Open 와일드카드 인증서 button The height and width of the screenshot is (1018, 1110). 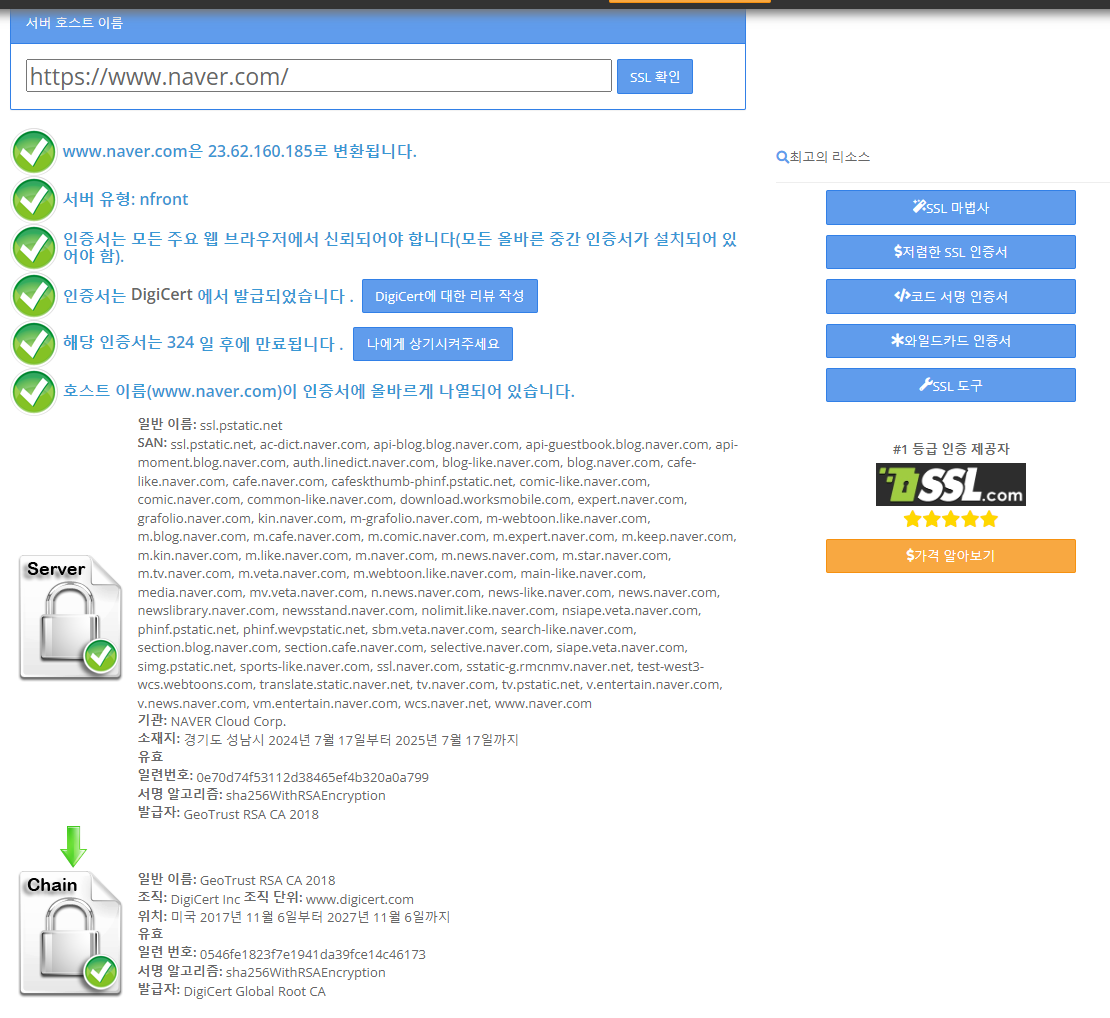(951, 341)
